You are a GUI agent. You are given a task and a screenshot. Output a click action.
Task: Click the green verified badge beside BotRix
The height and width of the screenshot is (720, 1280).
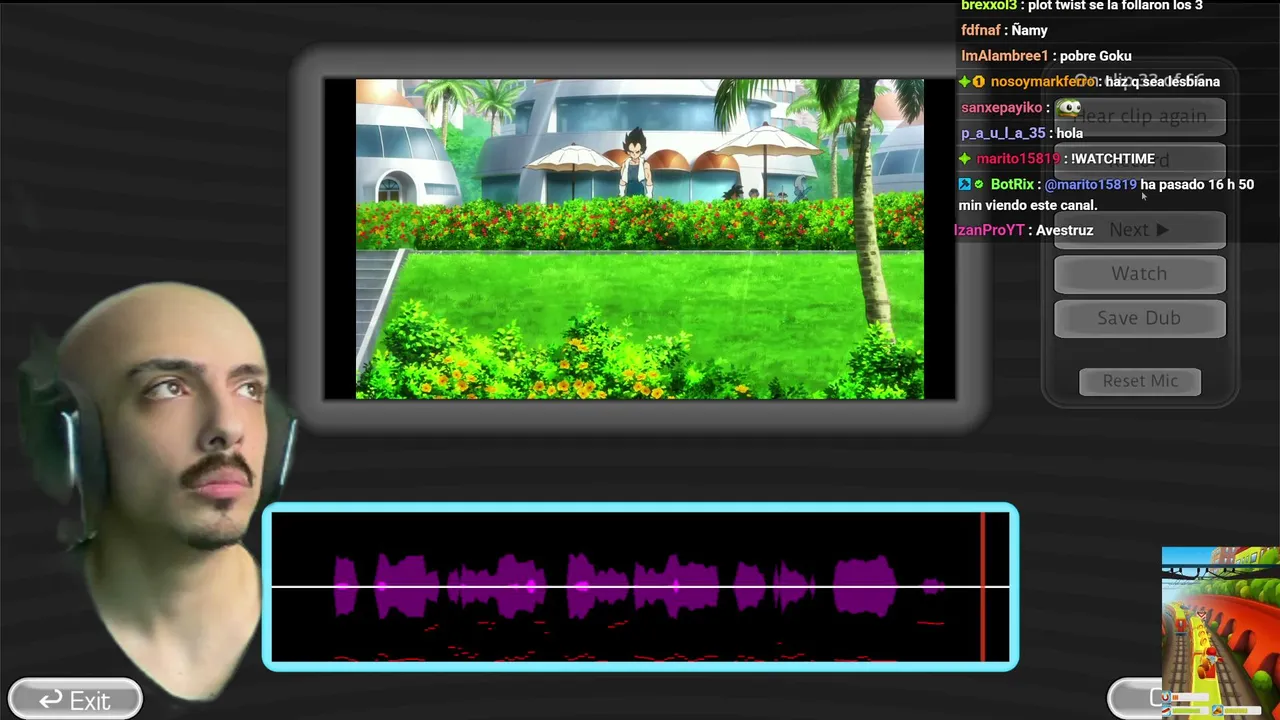click(979, 185)
